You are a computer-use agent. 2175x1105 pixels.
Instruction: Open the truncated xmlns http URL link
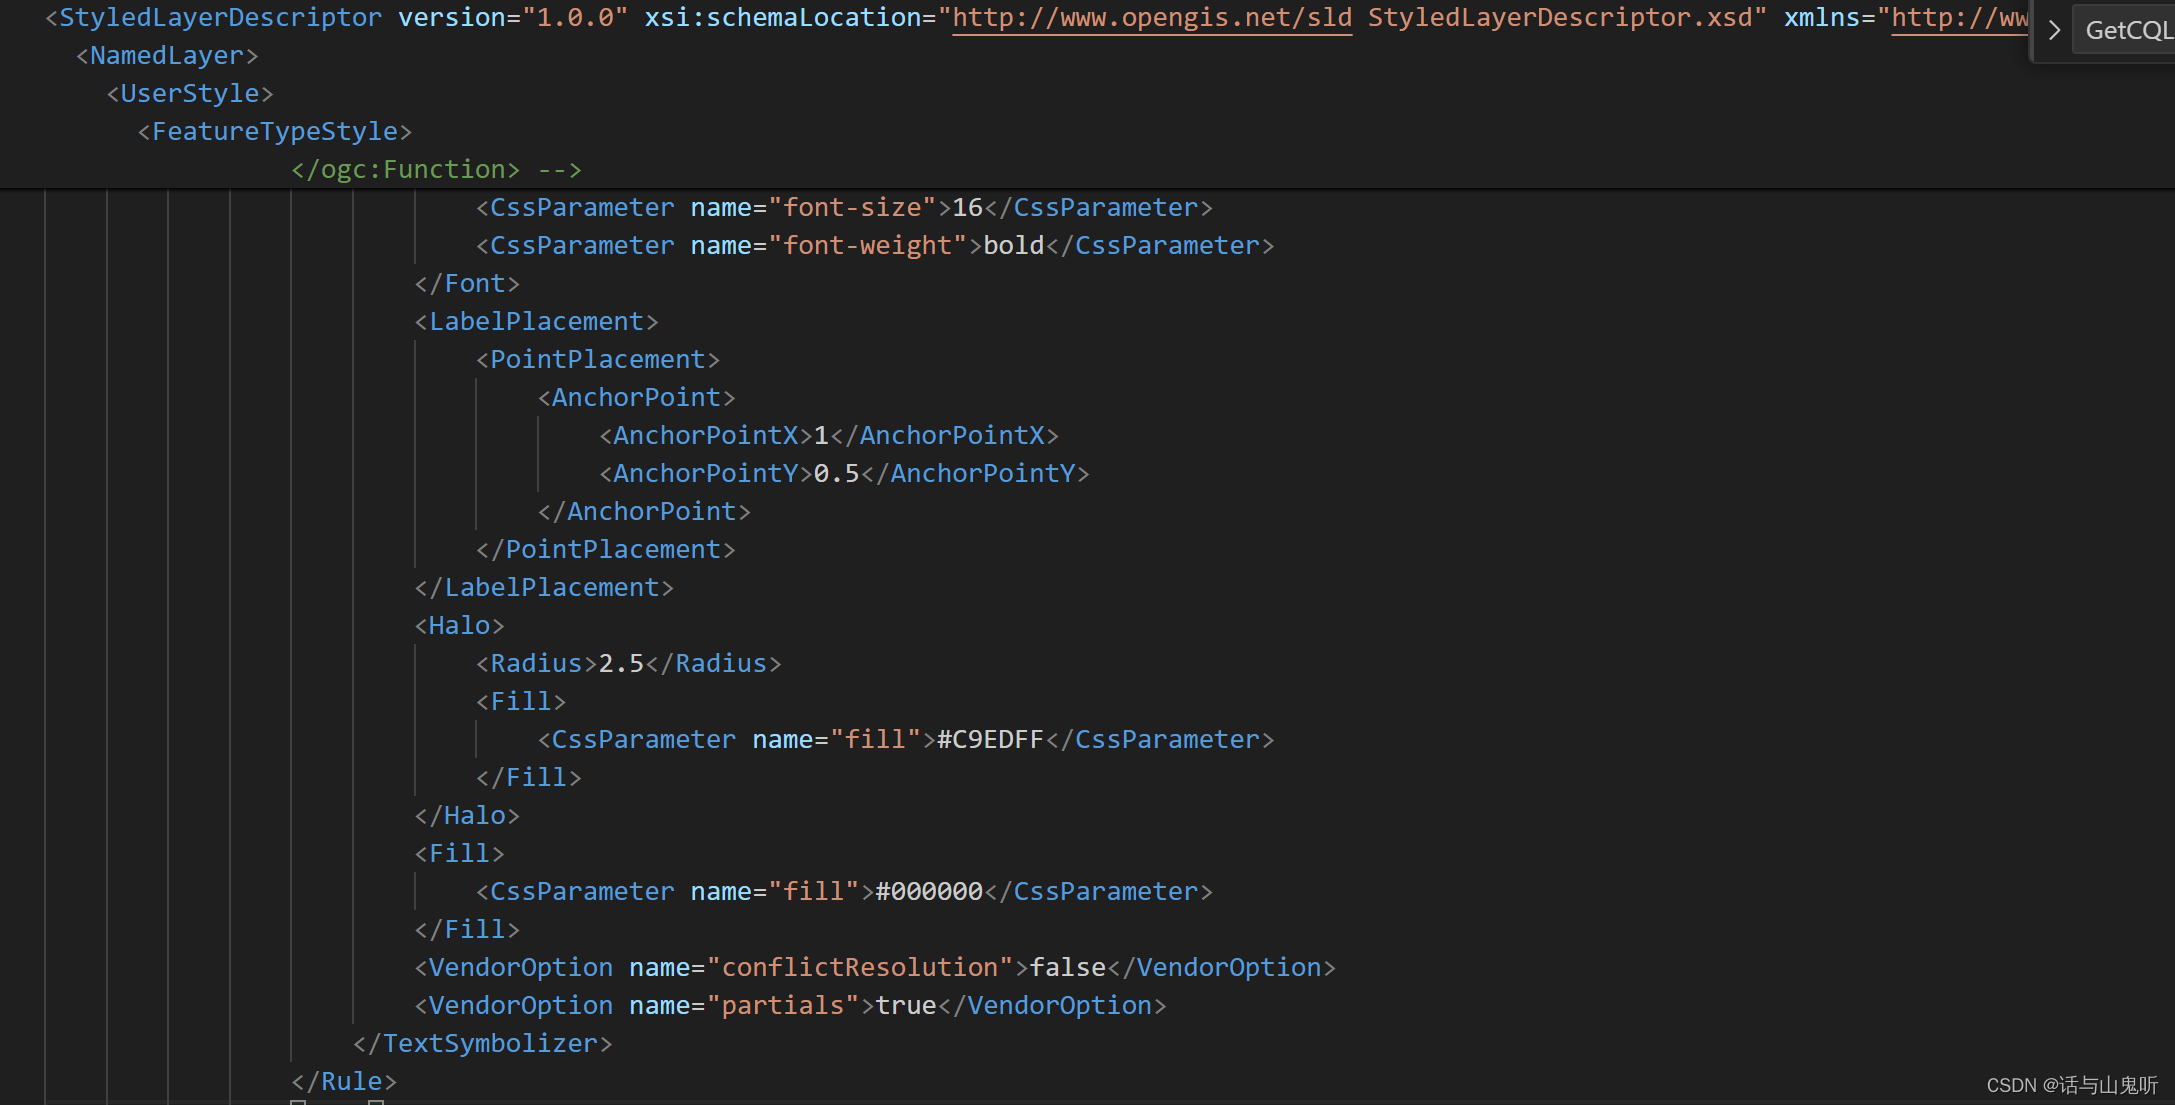coord(1960,18)
